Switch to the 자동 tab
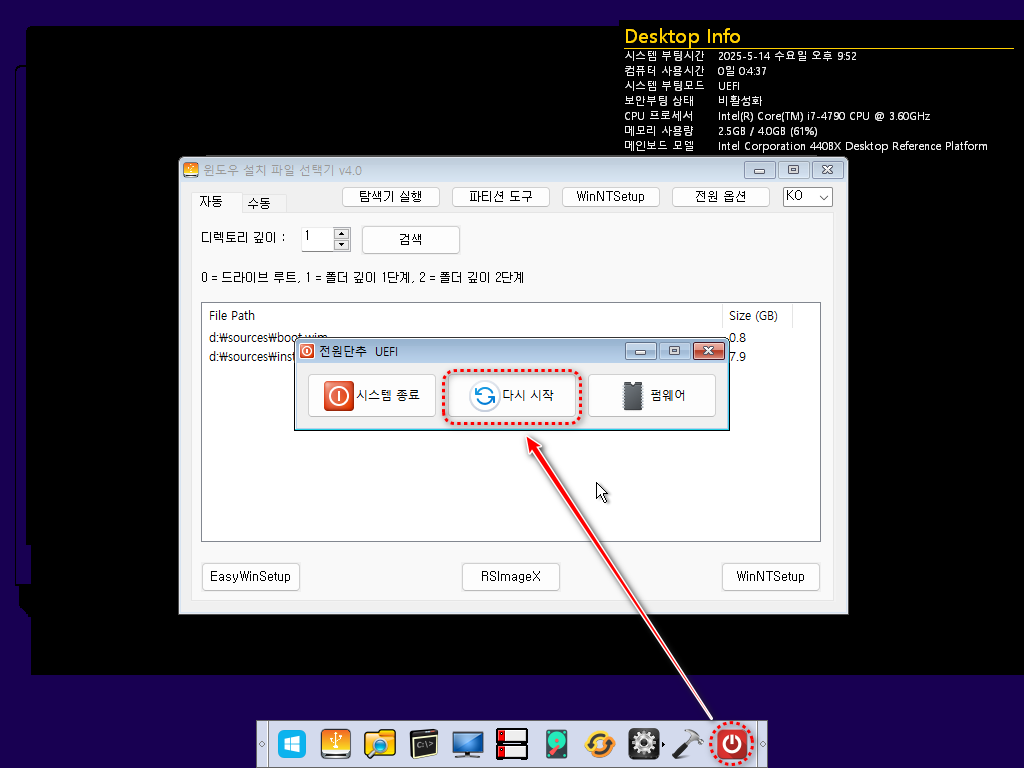The width and height of the screenshot is (1024, 768). pos(211,202)
